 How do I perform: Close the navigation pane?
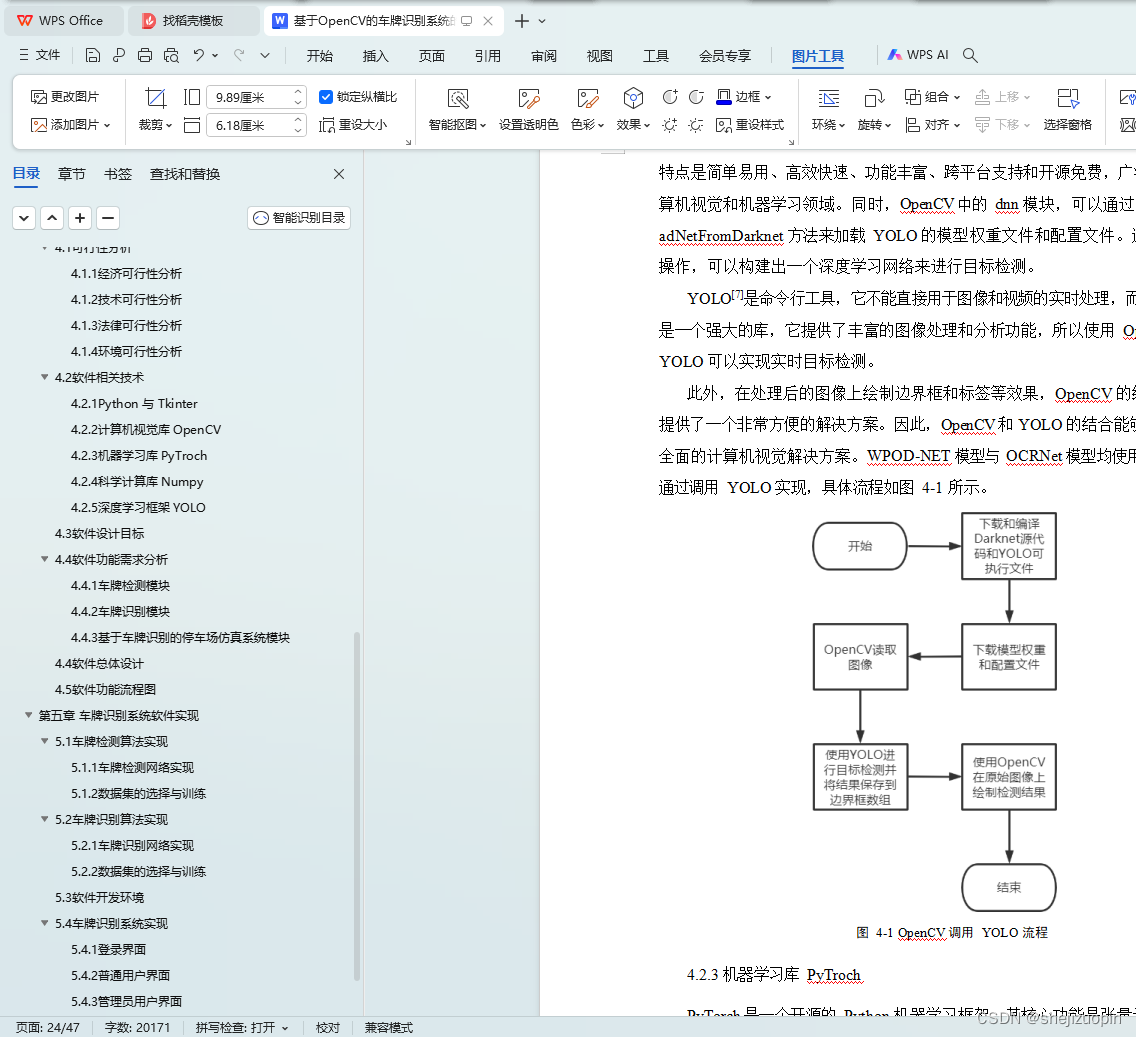339,174
